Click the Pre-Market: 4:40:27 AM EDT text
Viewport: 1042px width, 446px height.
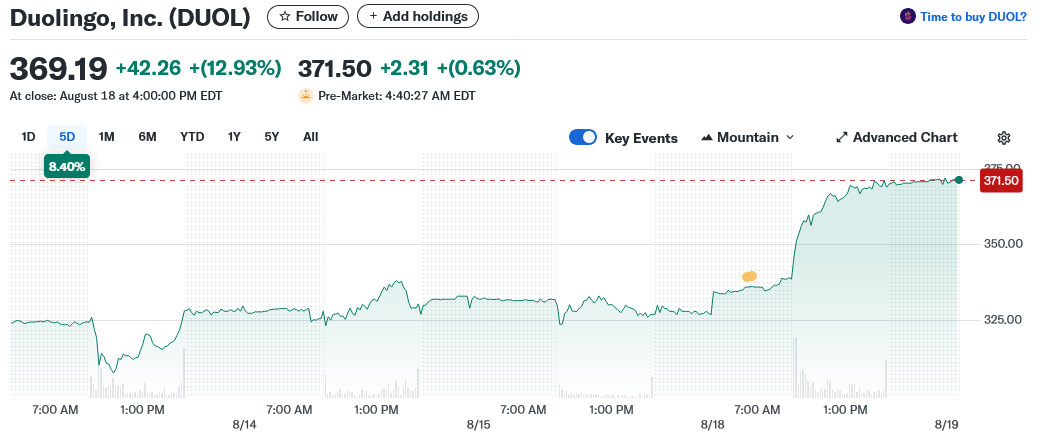[397, 96]
